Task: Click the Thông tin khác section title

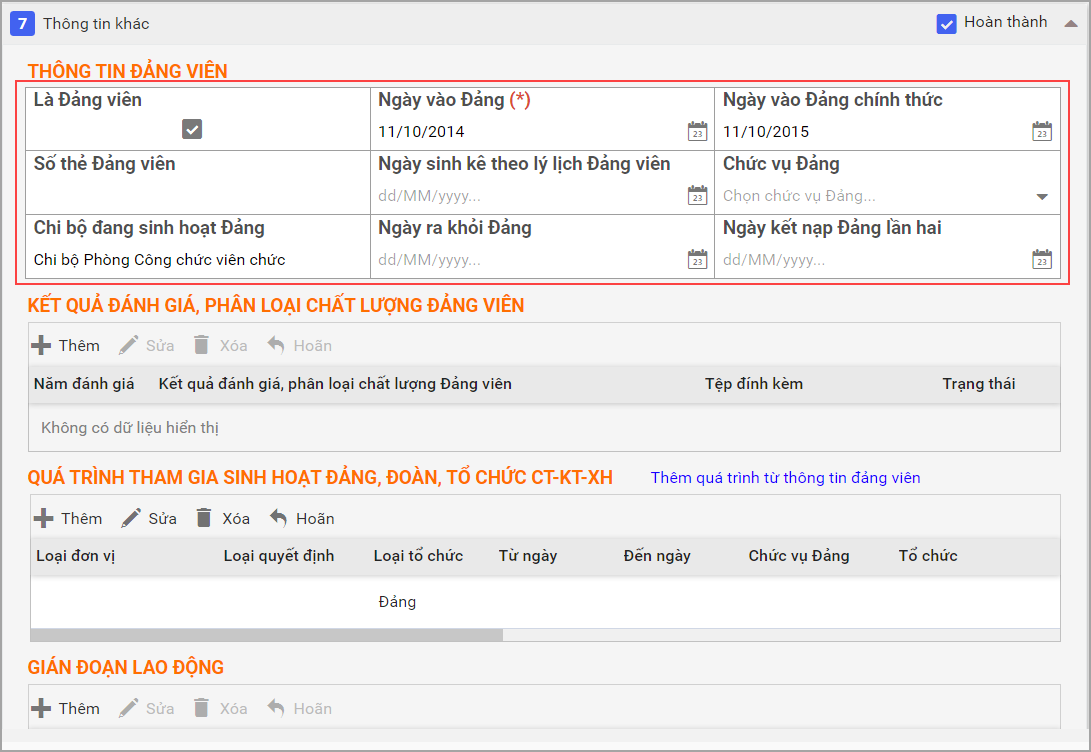Action: (96, 24)
